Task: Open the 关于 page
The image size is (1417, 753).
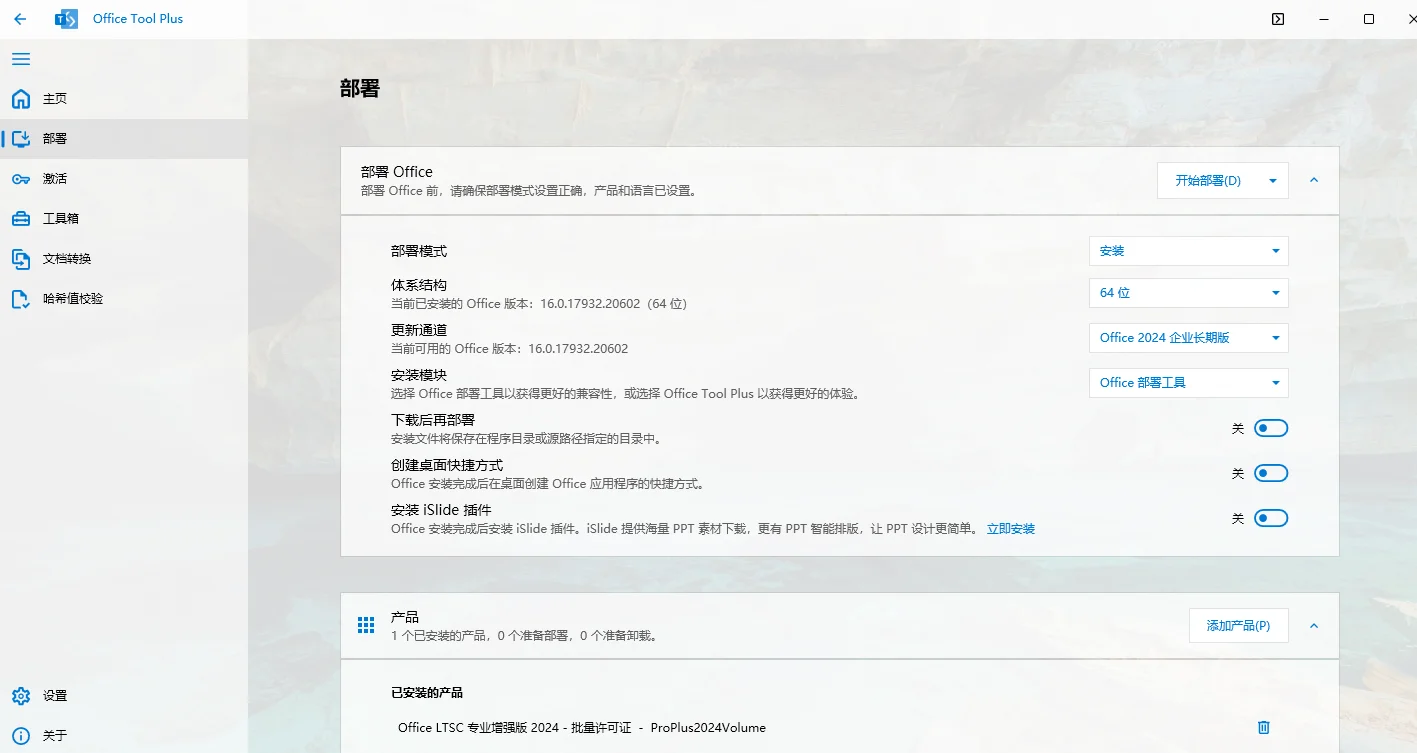Action: 54,736
